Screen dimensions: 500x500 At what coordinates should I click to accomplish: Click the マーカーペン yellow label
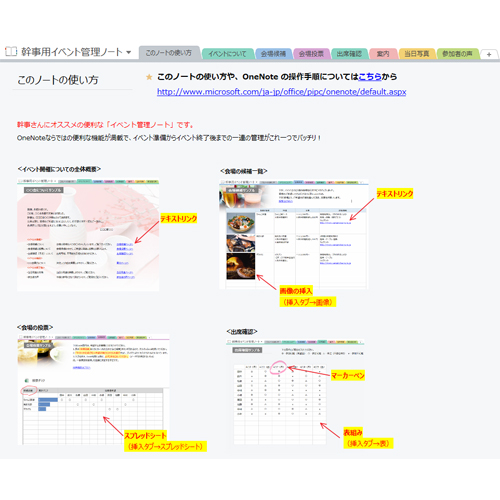click(x=348, y=376)
